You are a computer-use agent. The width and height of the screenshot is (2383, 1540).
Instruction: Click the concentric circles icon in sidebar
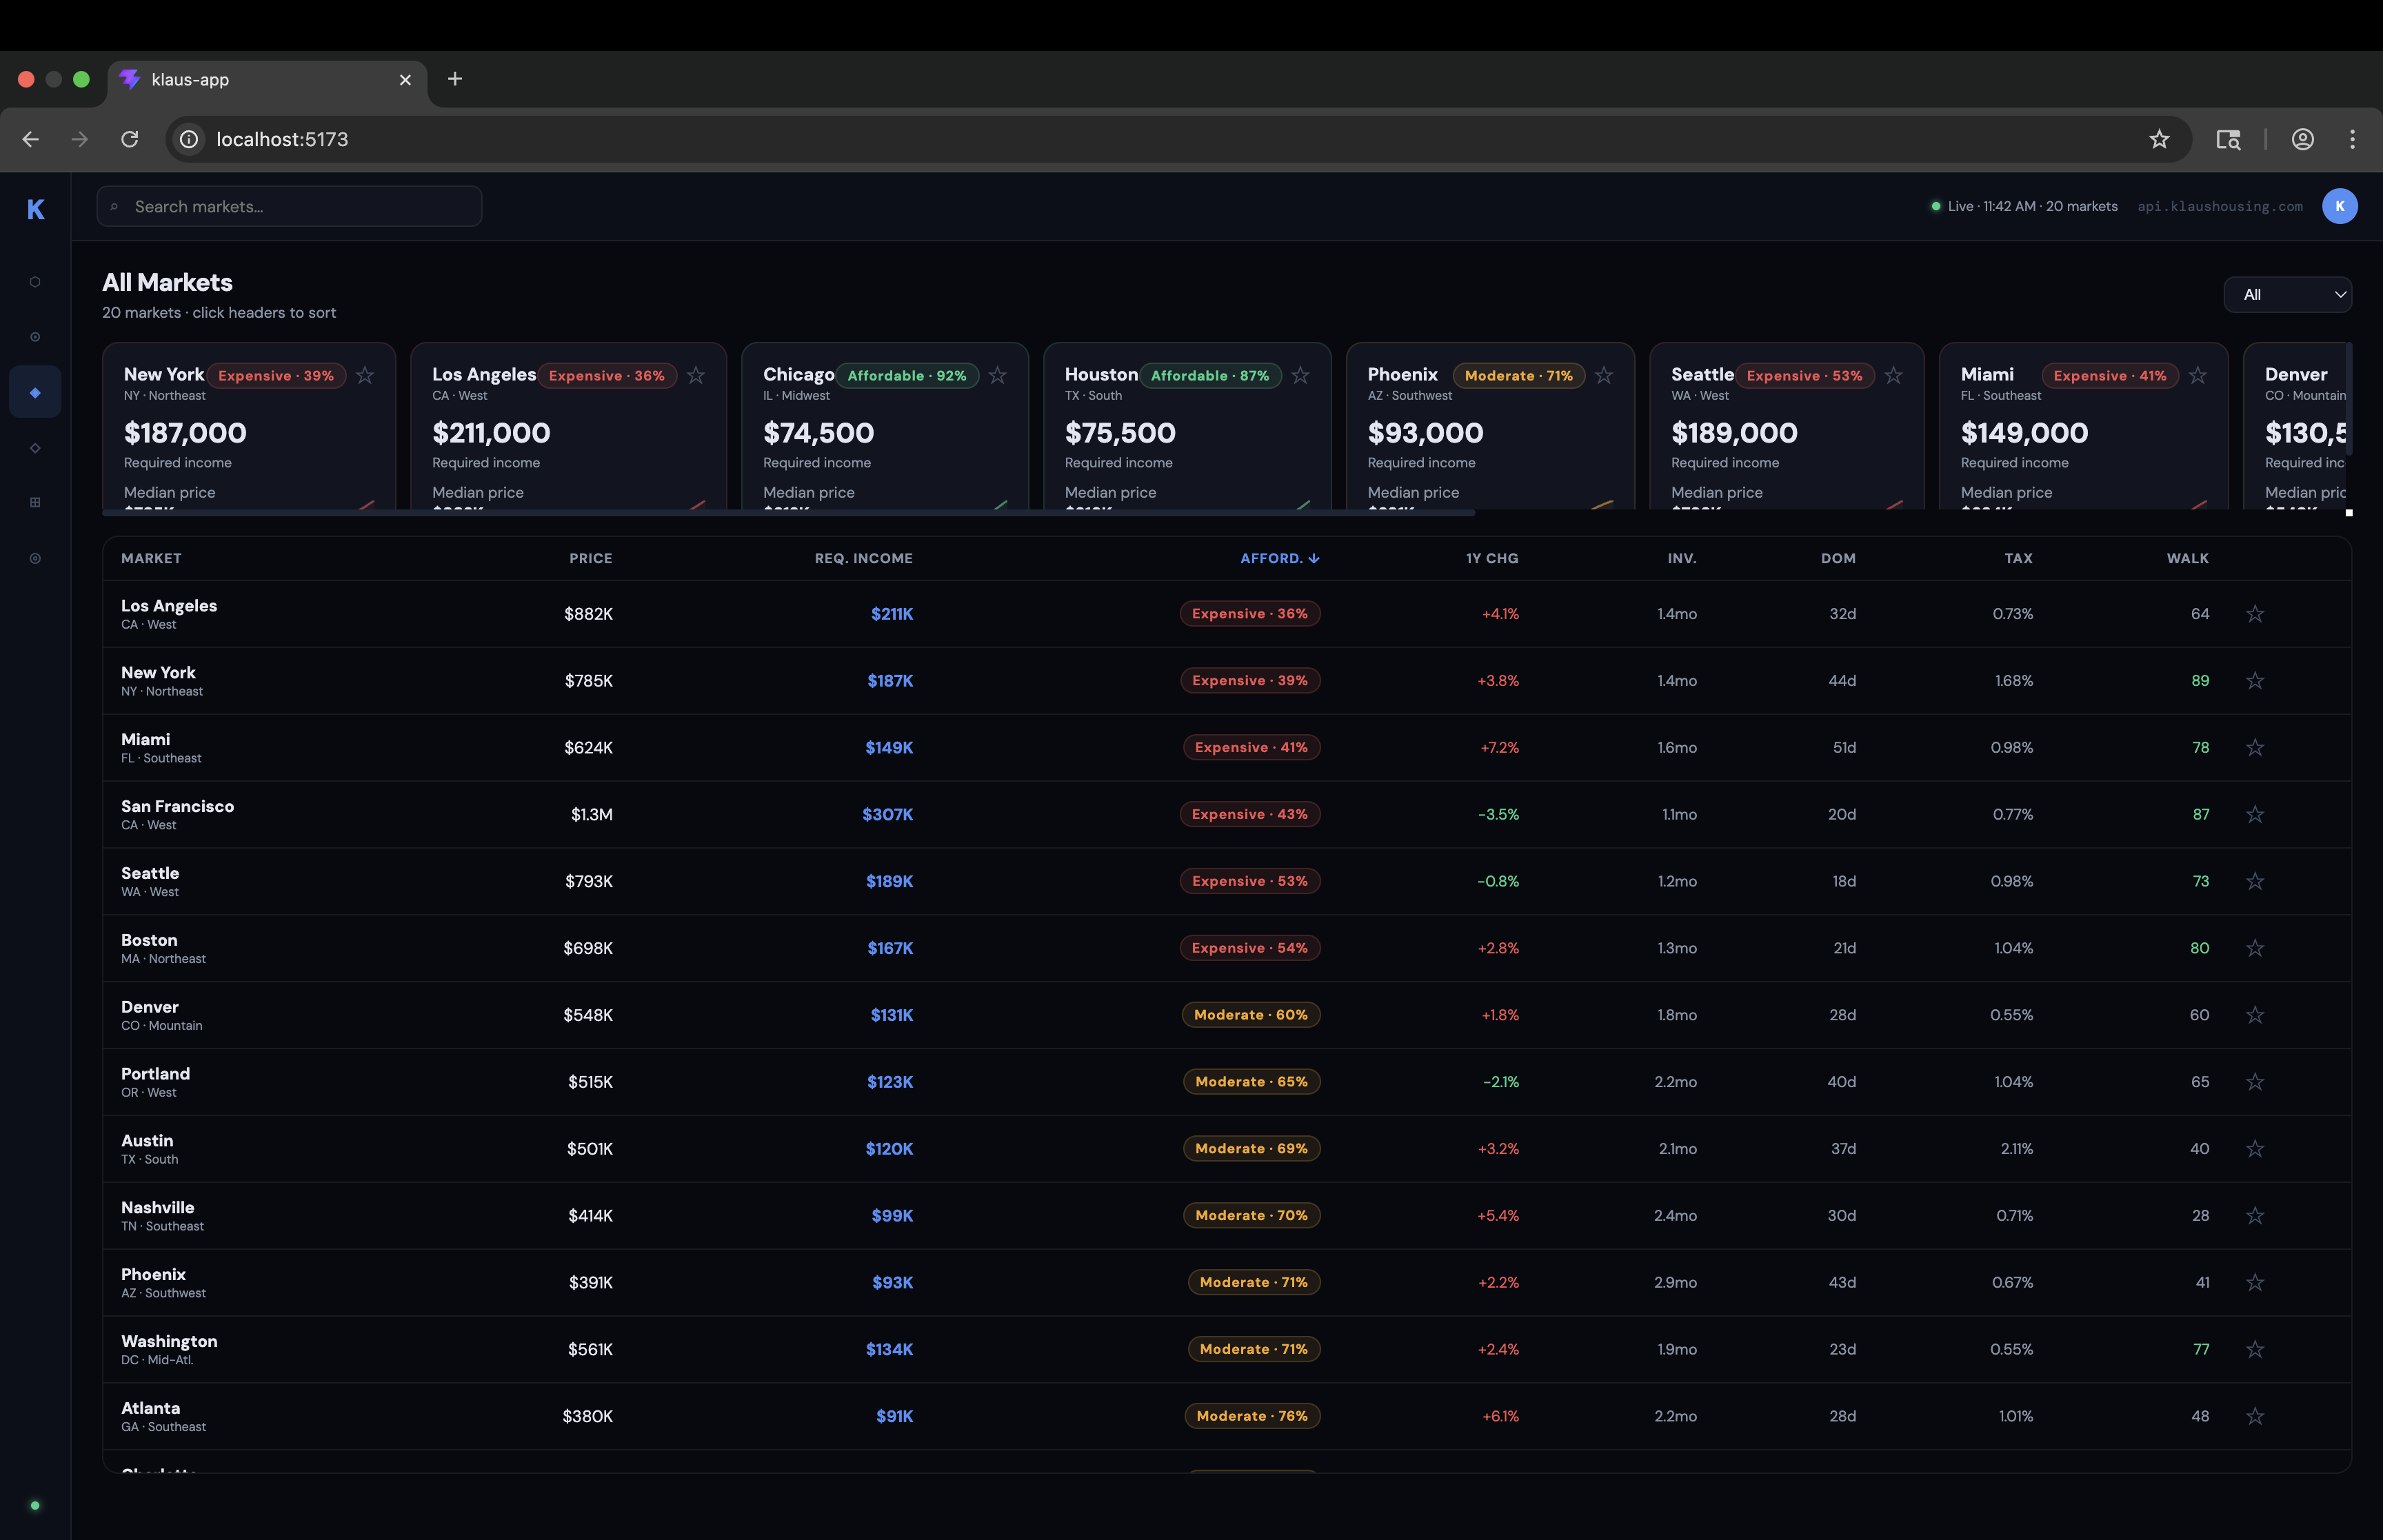pos(35,558)
